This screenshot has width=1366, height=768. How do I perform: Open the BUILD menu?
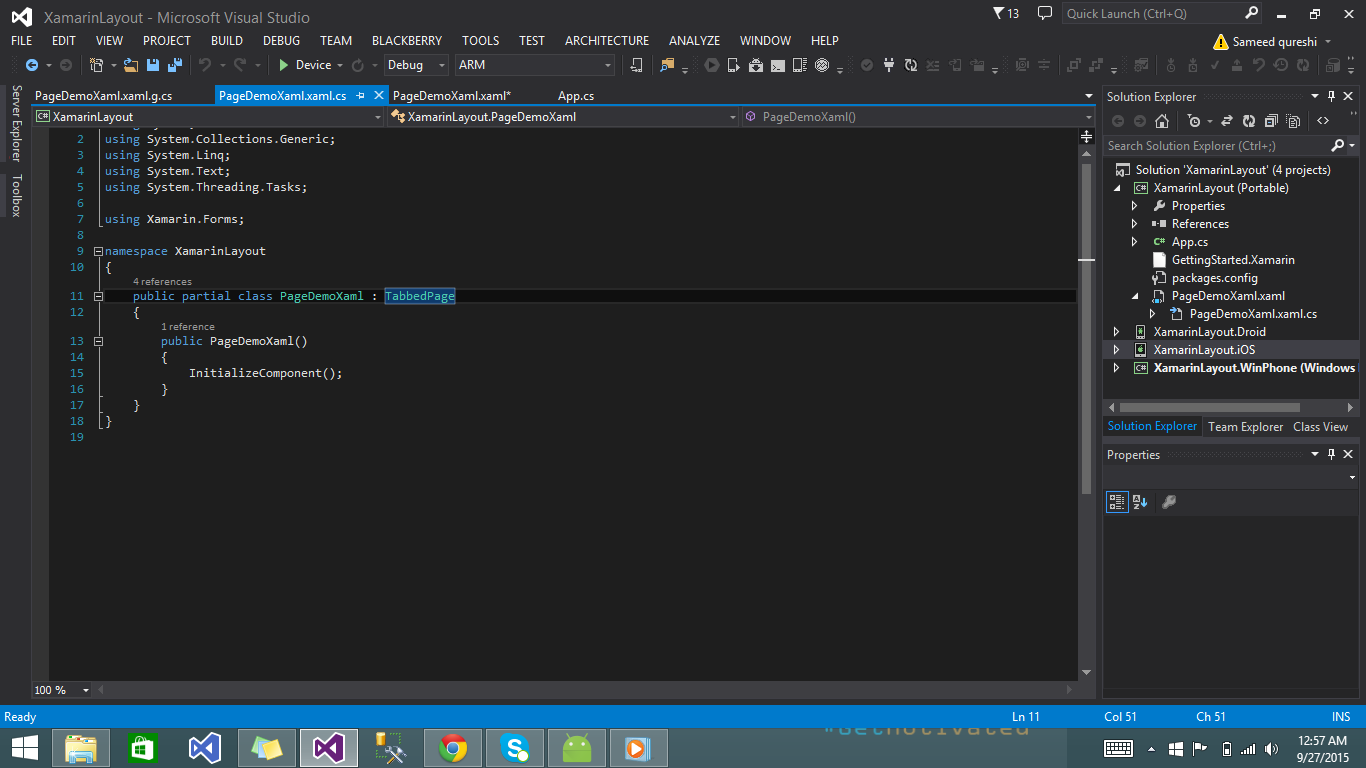pyautogui.click(x=227, y=41)
